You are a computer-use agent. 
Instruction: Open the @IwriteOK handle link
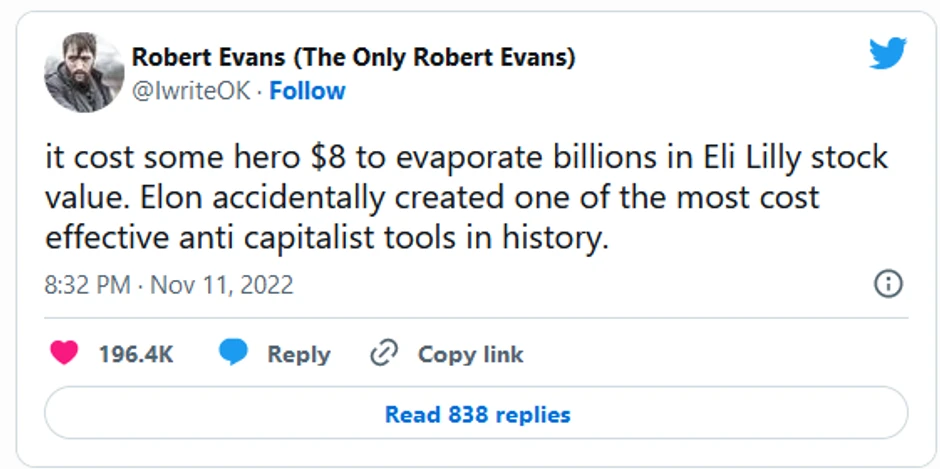point(190,91)
